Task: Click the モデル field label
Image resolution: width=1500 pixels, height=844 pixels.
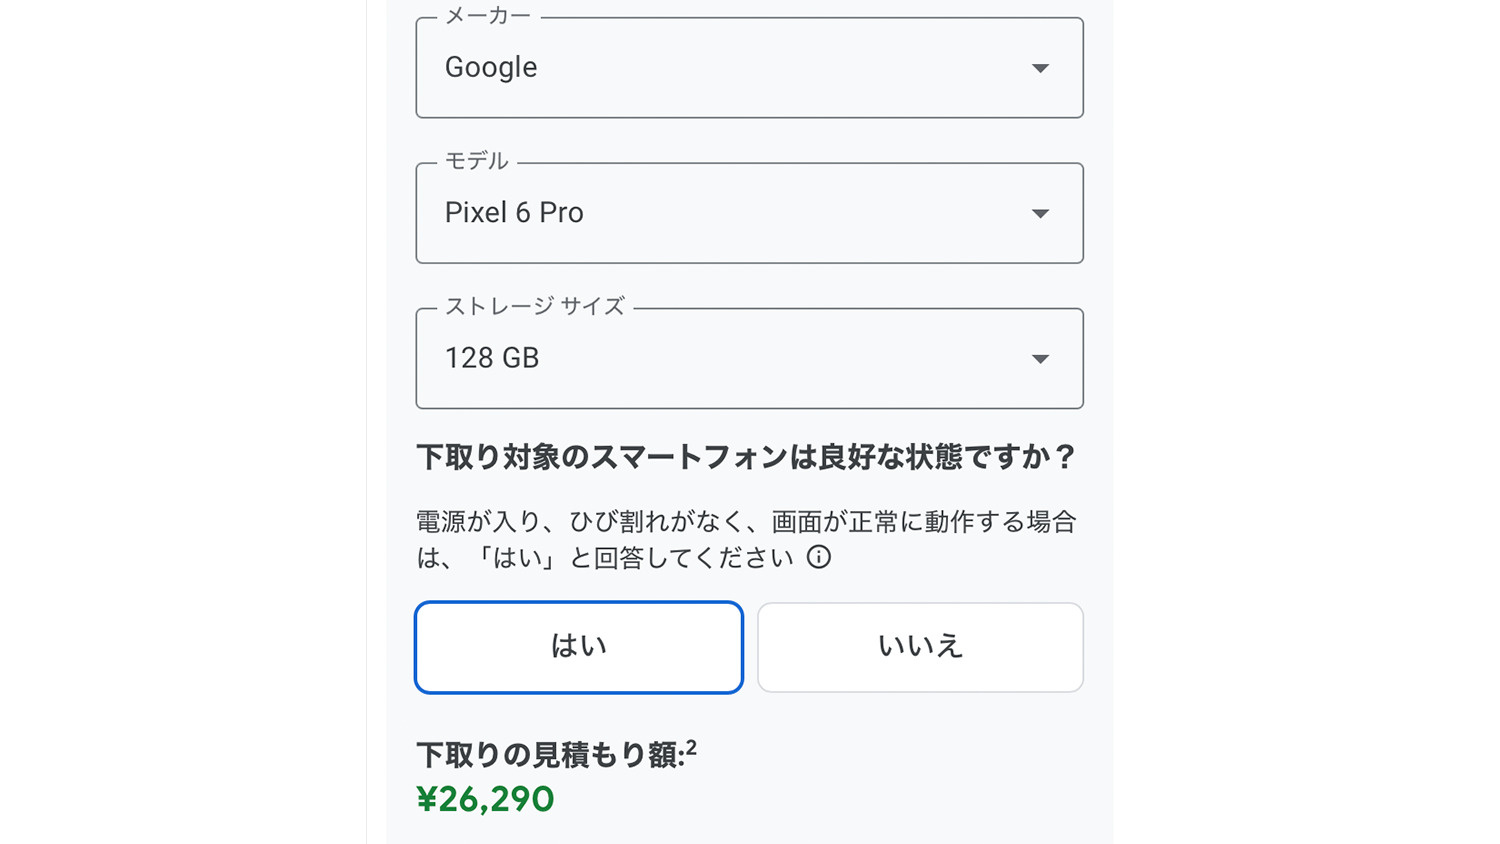Action: (477, 161)
